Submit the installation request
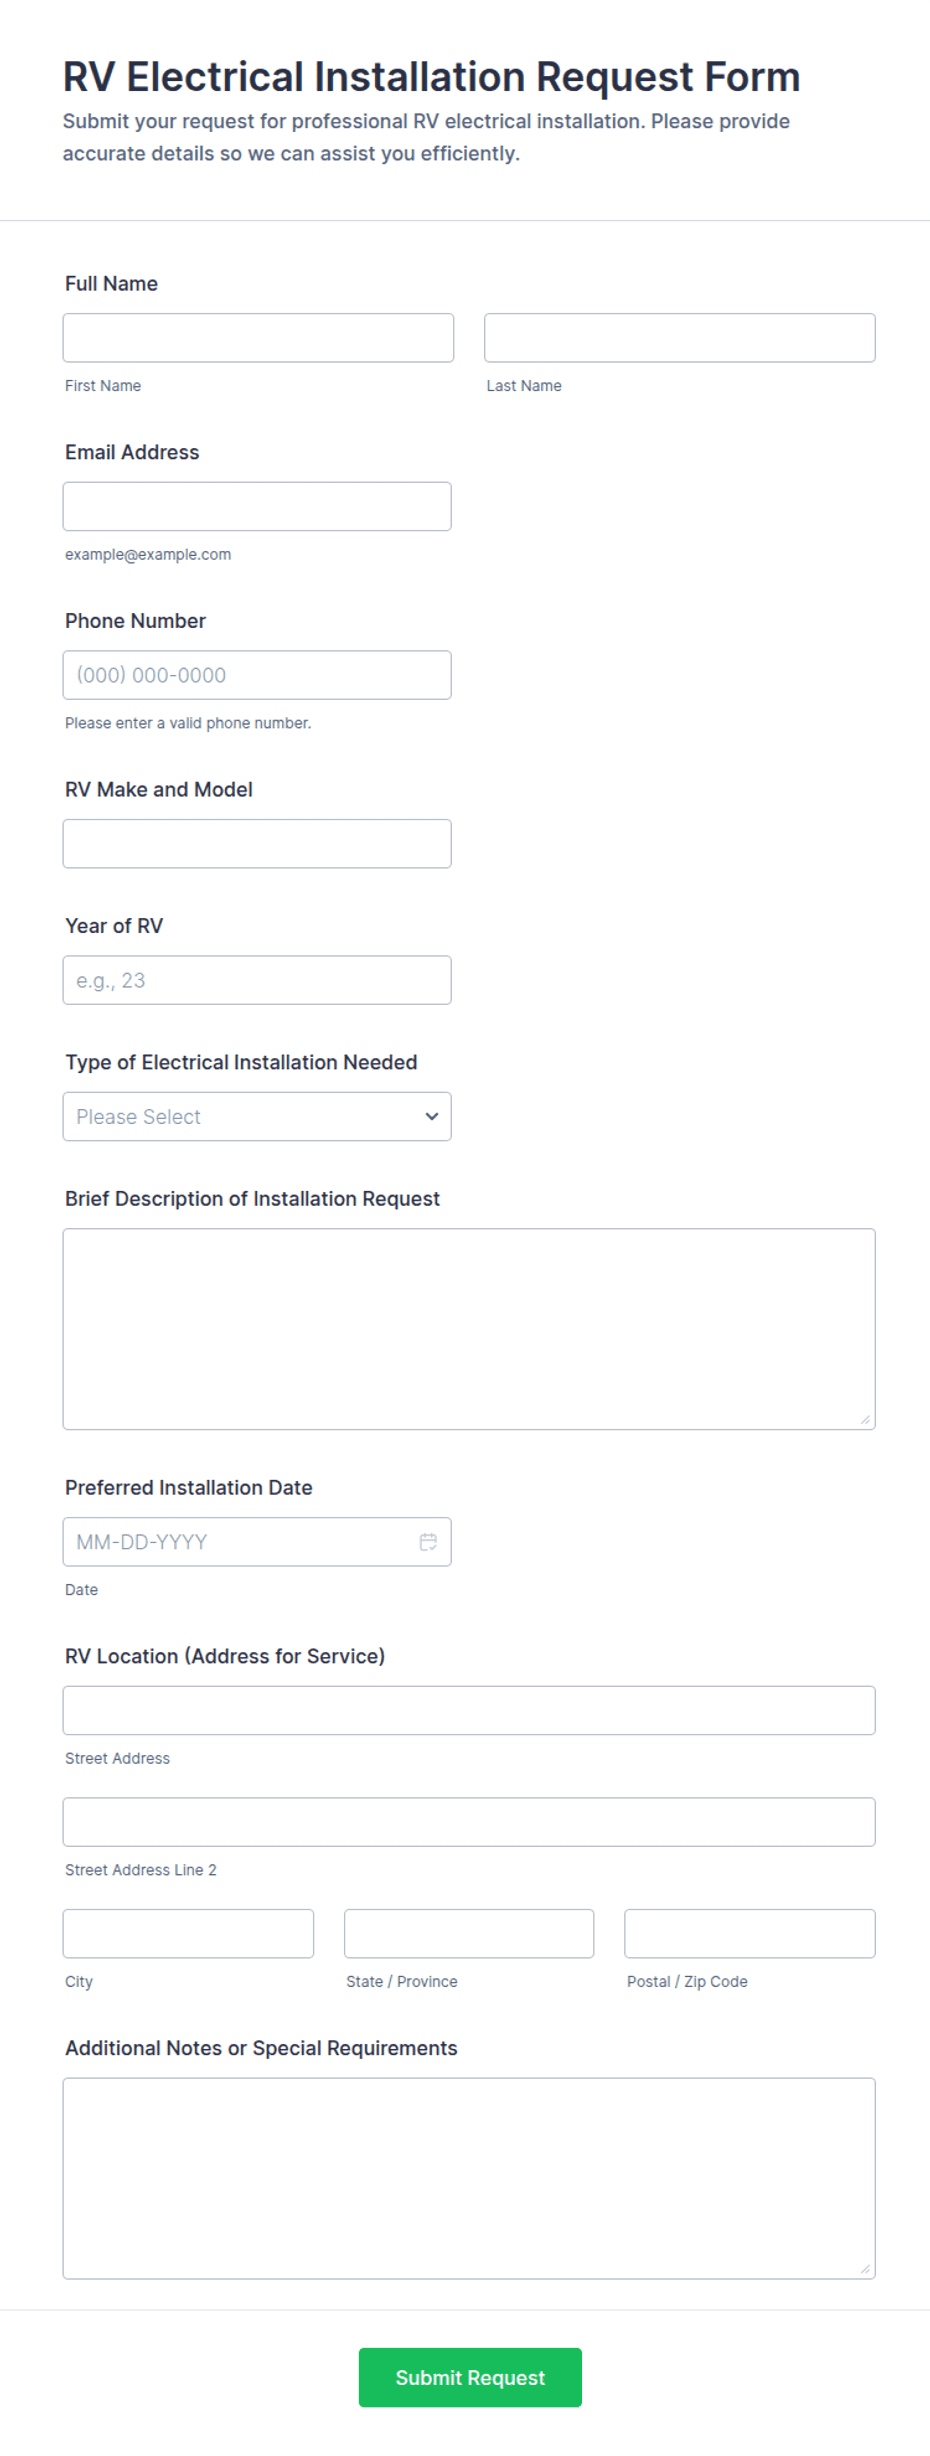The image size is (930, 2456). (470, 2377)
